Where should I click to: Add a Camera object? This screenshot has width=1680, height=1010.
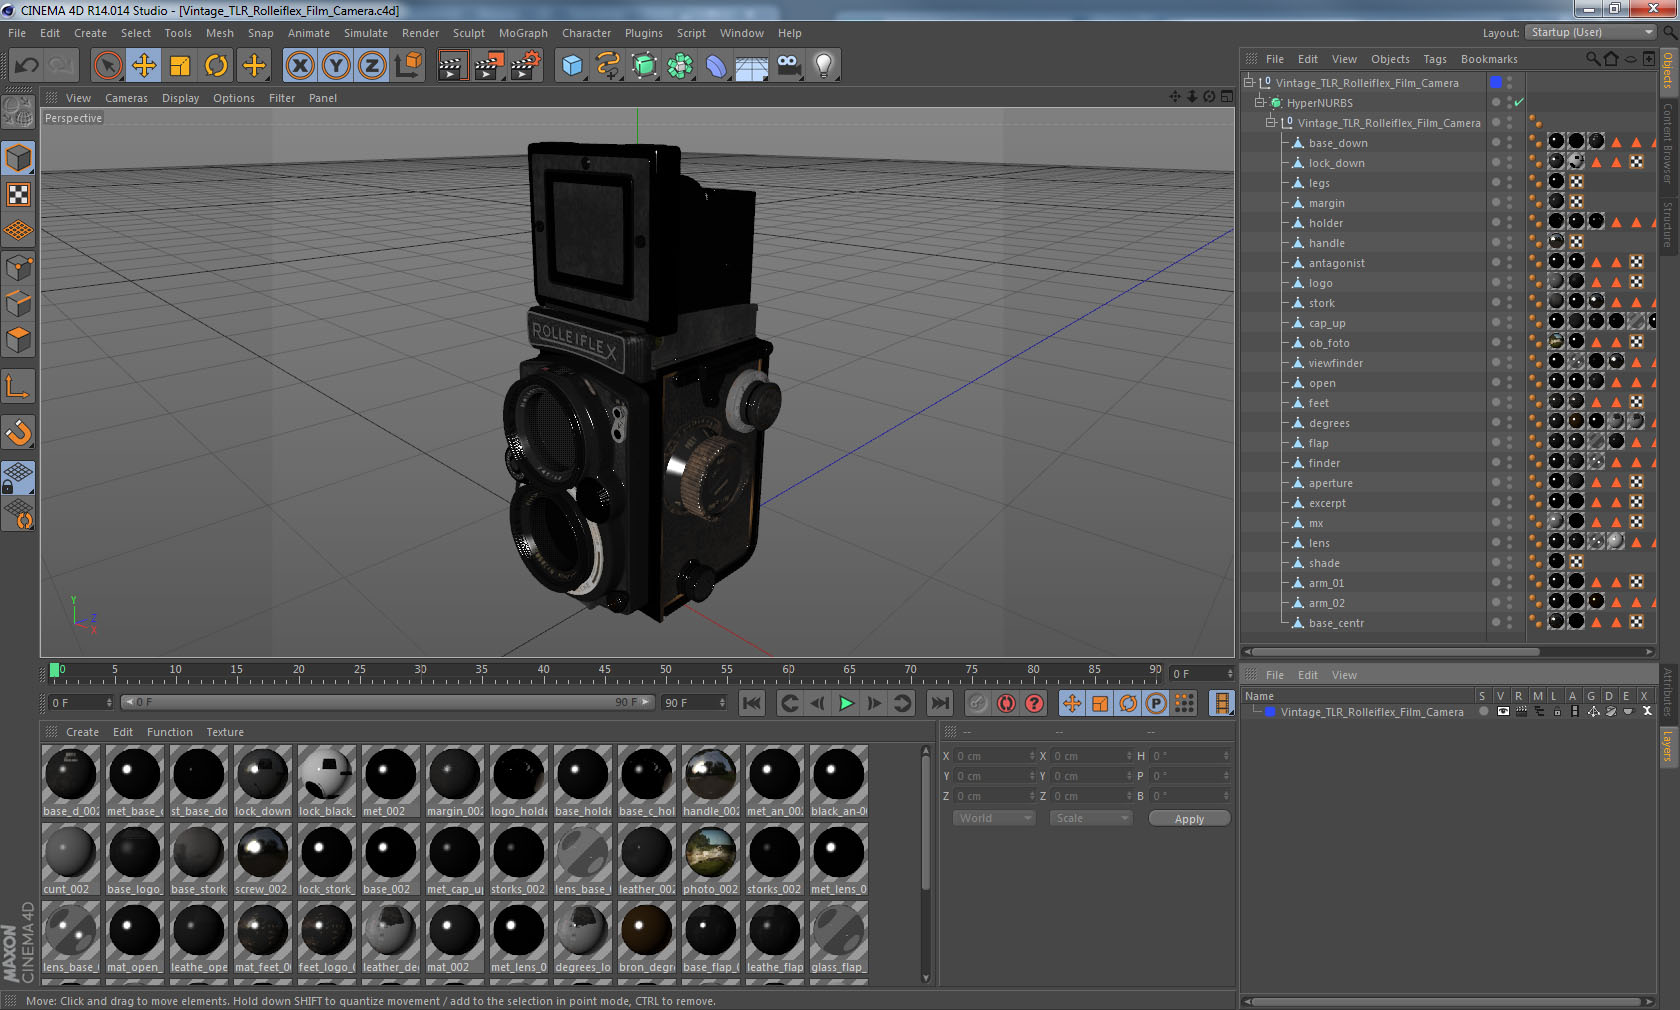[789, 66]
